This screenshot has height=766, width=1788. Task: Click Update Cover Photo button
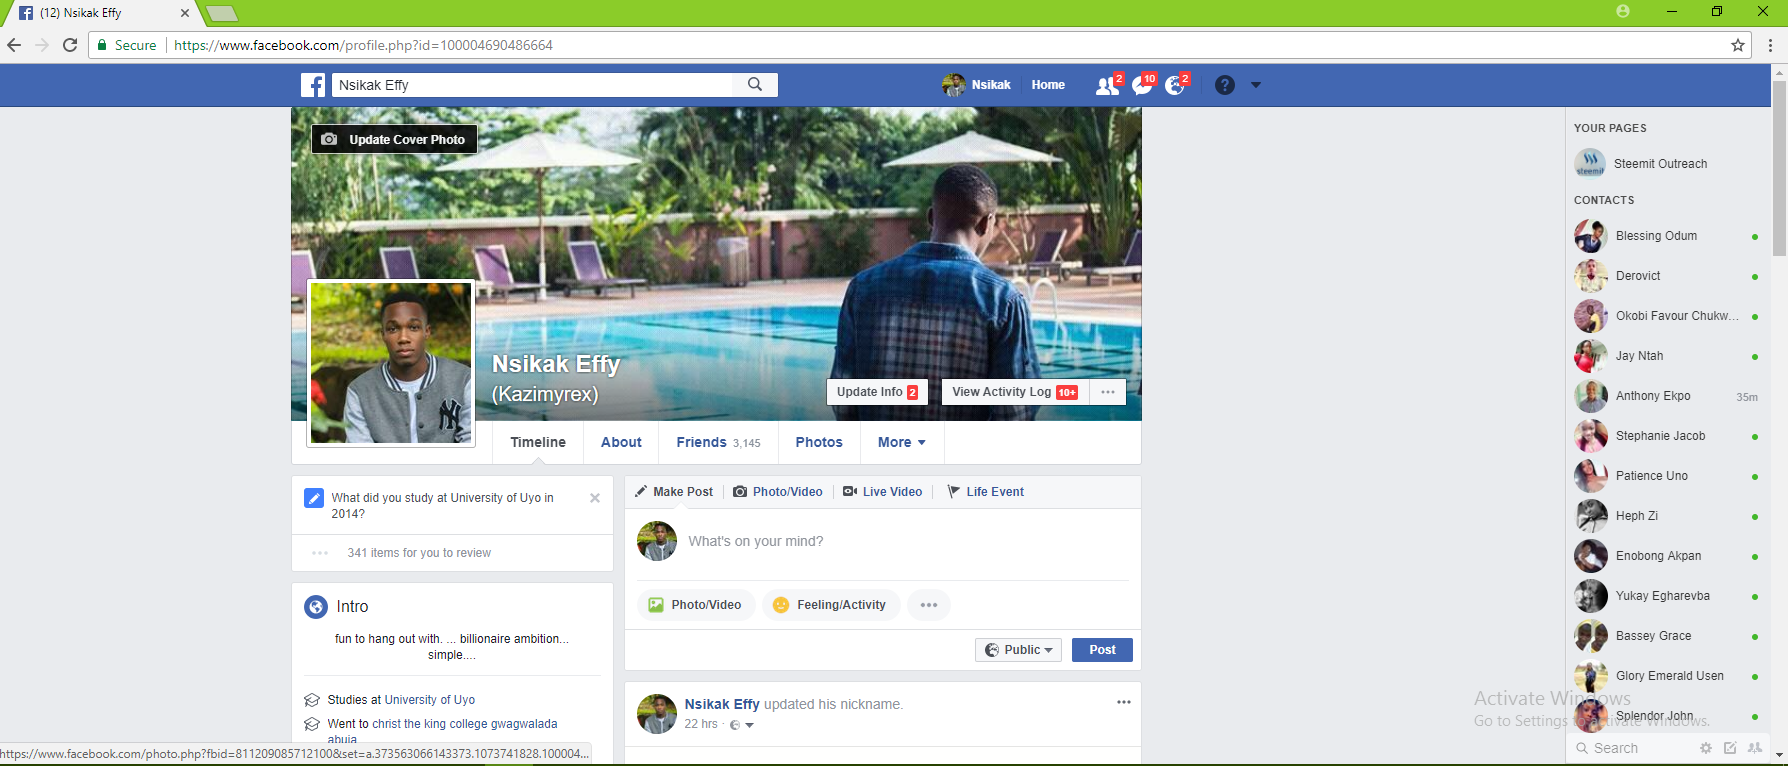[x=394, y=139]
